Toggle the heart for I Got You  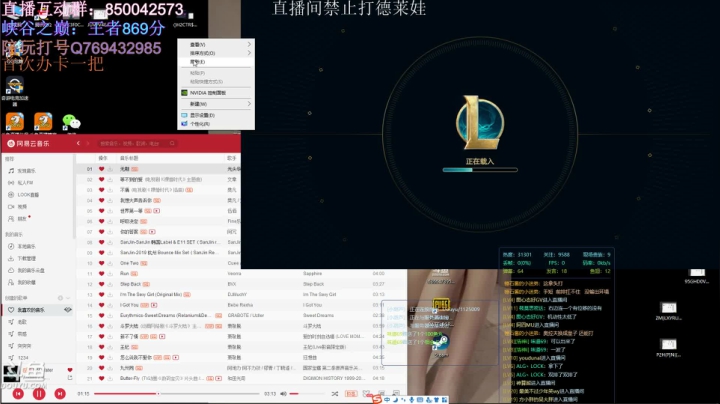tap(101, 305)
